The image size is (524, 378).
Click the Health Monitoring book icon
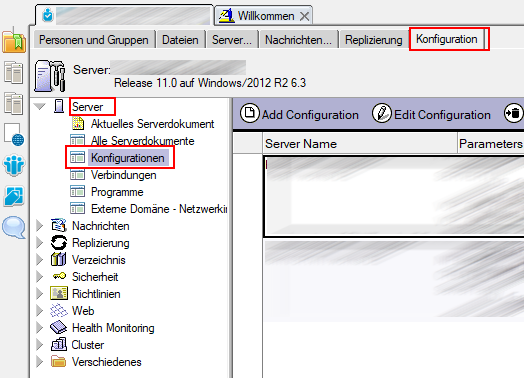[x=59, y=327]
